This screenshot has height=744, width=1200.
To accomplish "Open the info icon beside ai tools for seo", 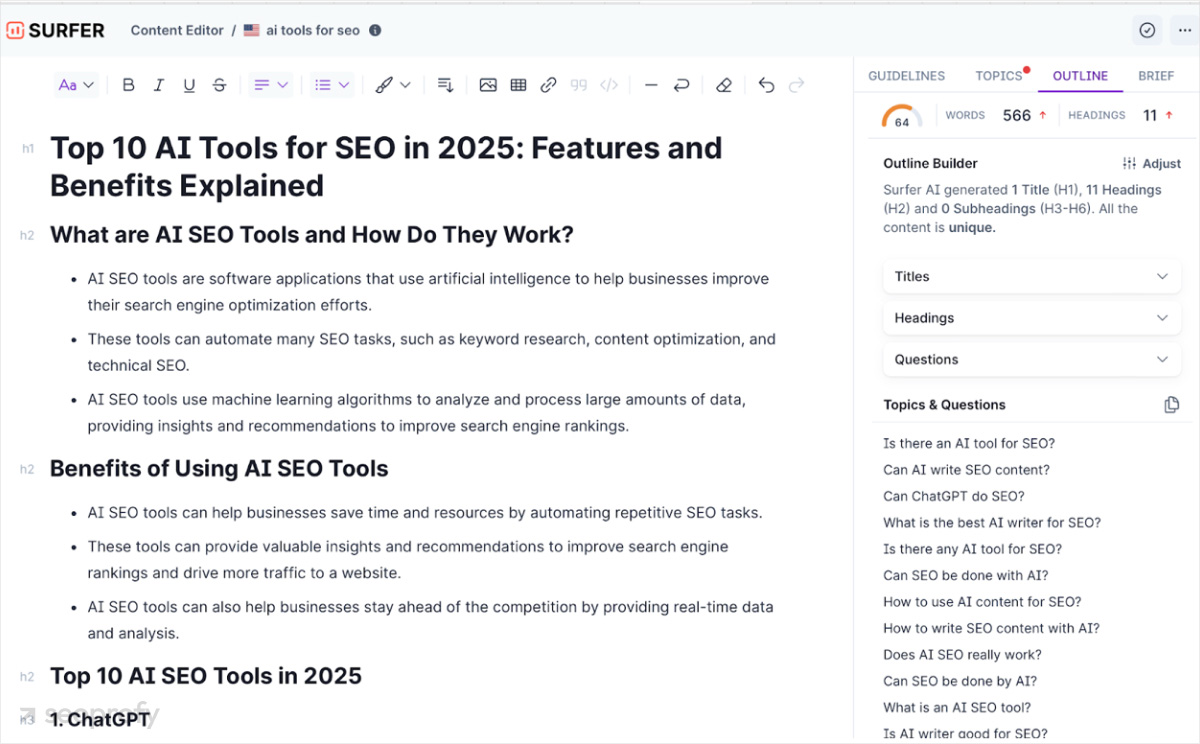I will coord(375,30).
